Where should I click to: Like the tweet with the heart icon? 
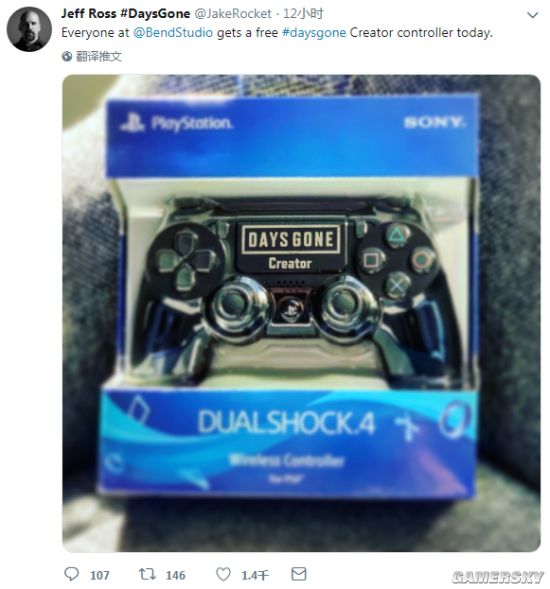[x=223, y=574]
